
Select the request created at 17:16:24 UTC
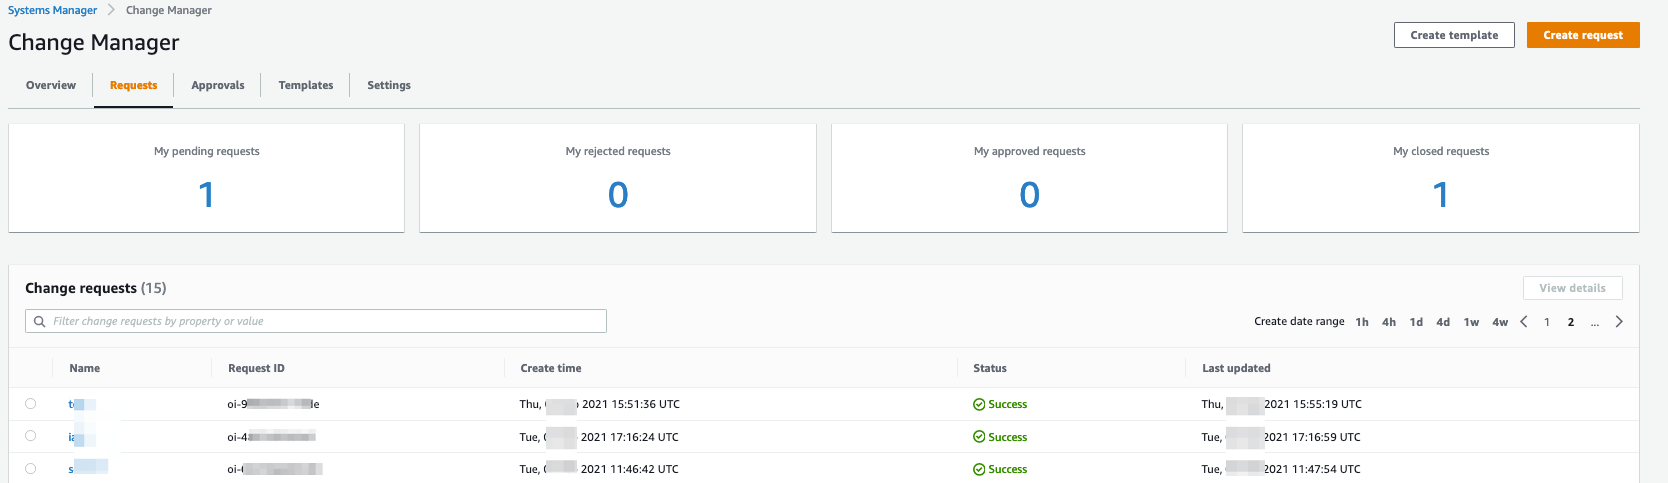tap(31, 436)
